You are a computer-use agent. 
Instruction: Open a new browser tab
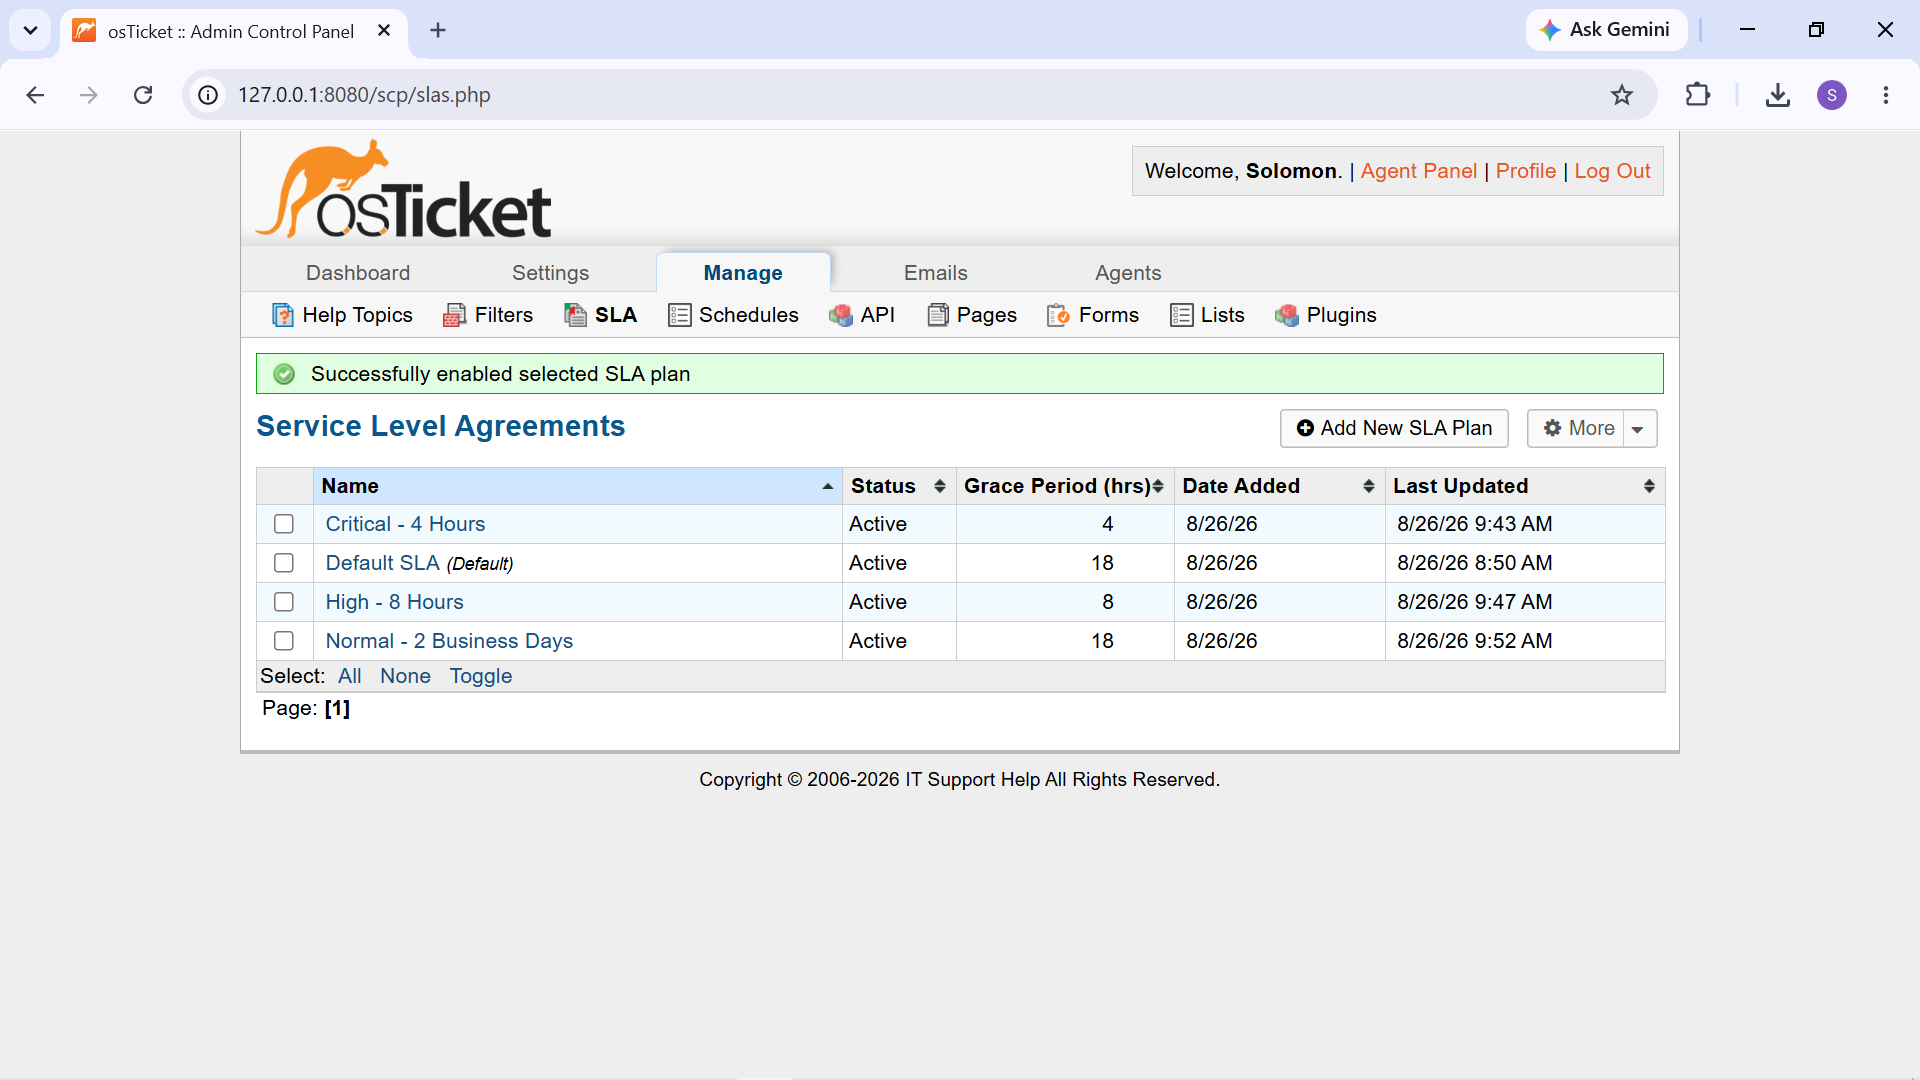(438, 31)
